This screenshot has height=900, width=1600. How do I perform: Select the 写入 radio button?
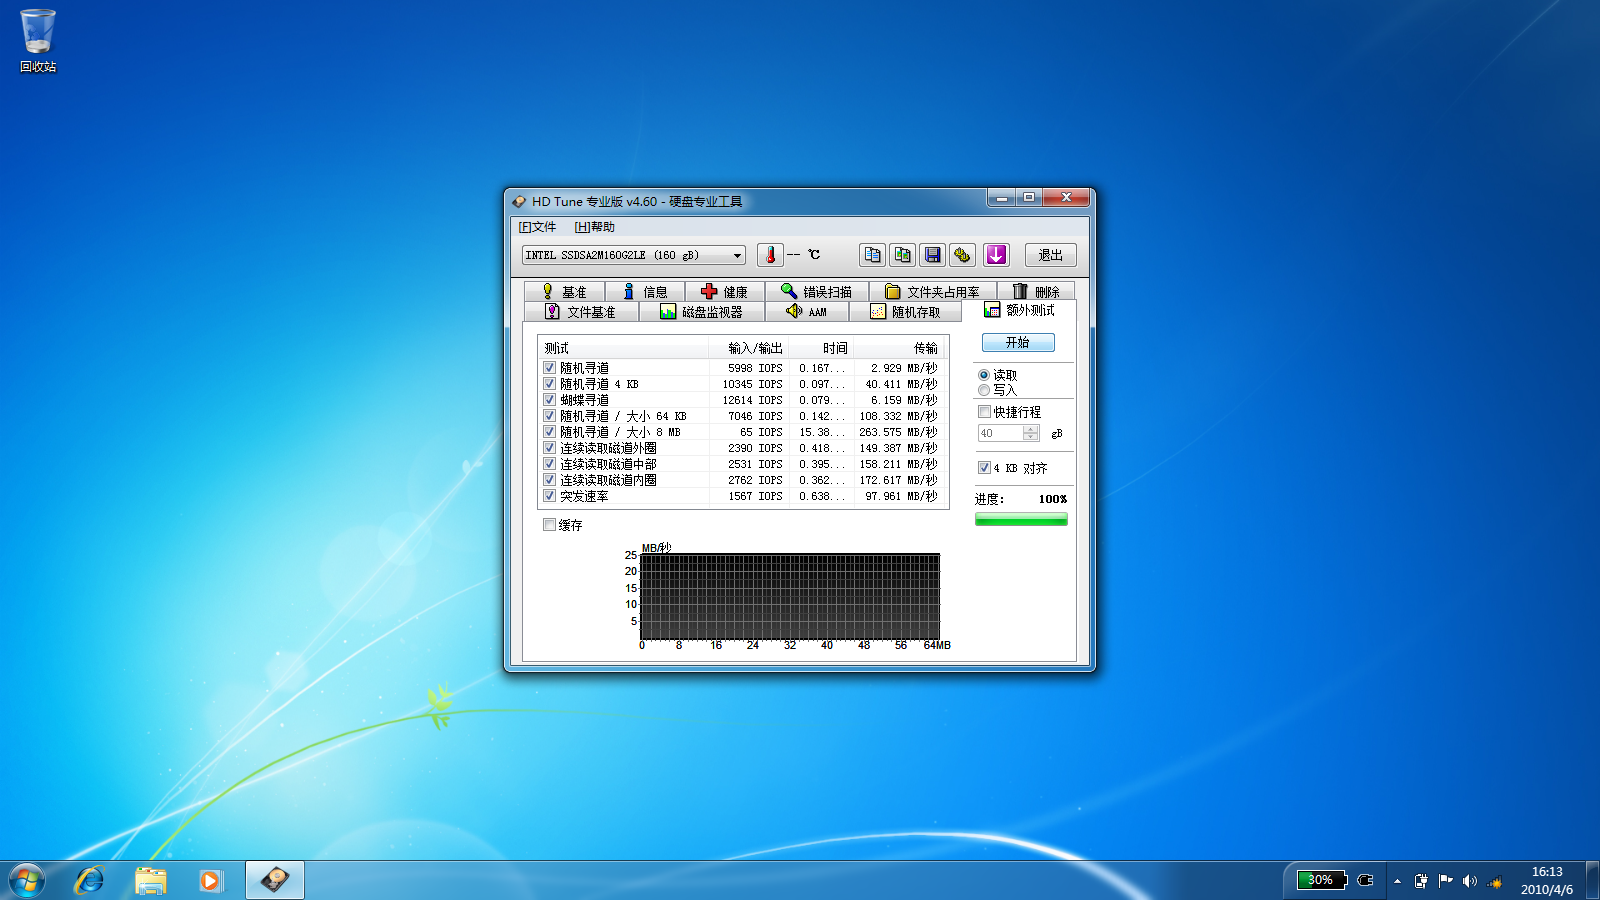[984, 390]
